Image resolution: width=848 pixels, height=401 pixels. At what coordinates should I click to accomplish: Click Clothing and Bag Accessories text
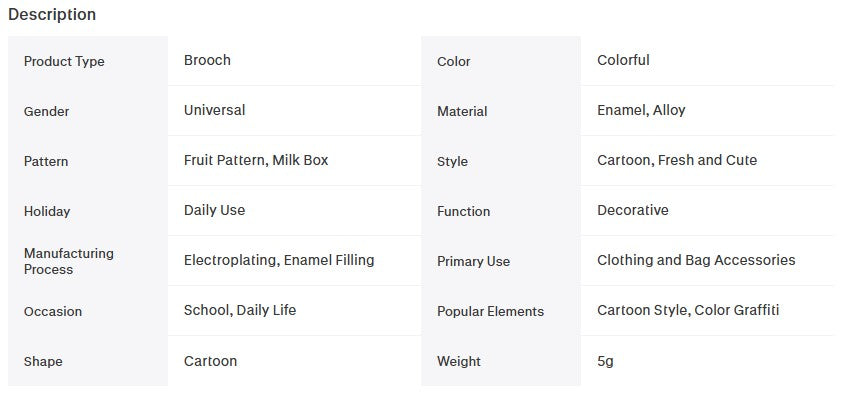[696, 260]
